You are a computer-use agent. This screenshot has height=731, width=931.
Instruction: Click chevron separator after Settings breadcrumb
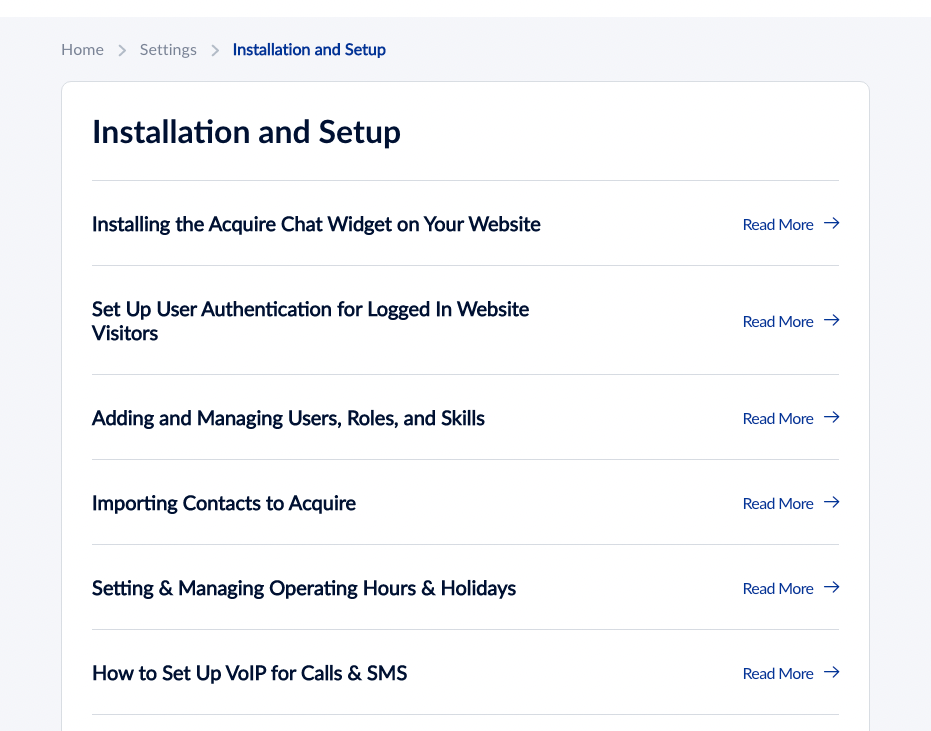point(215,50)
